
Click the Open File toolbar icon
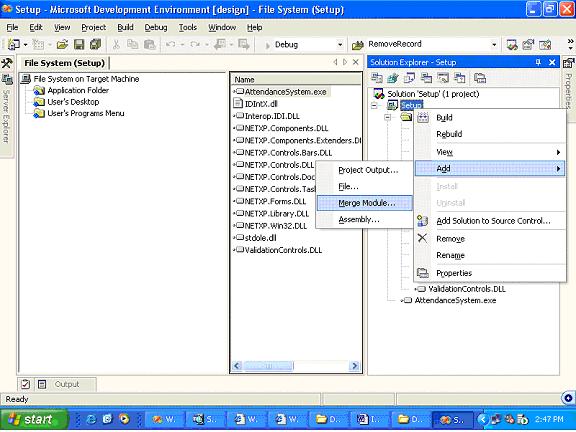(62, 45)
